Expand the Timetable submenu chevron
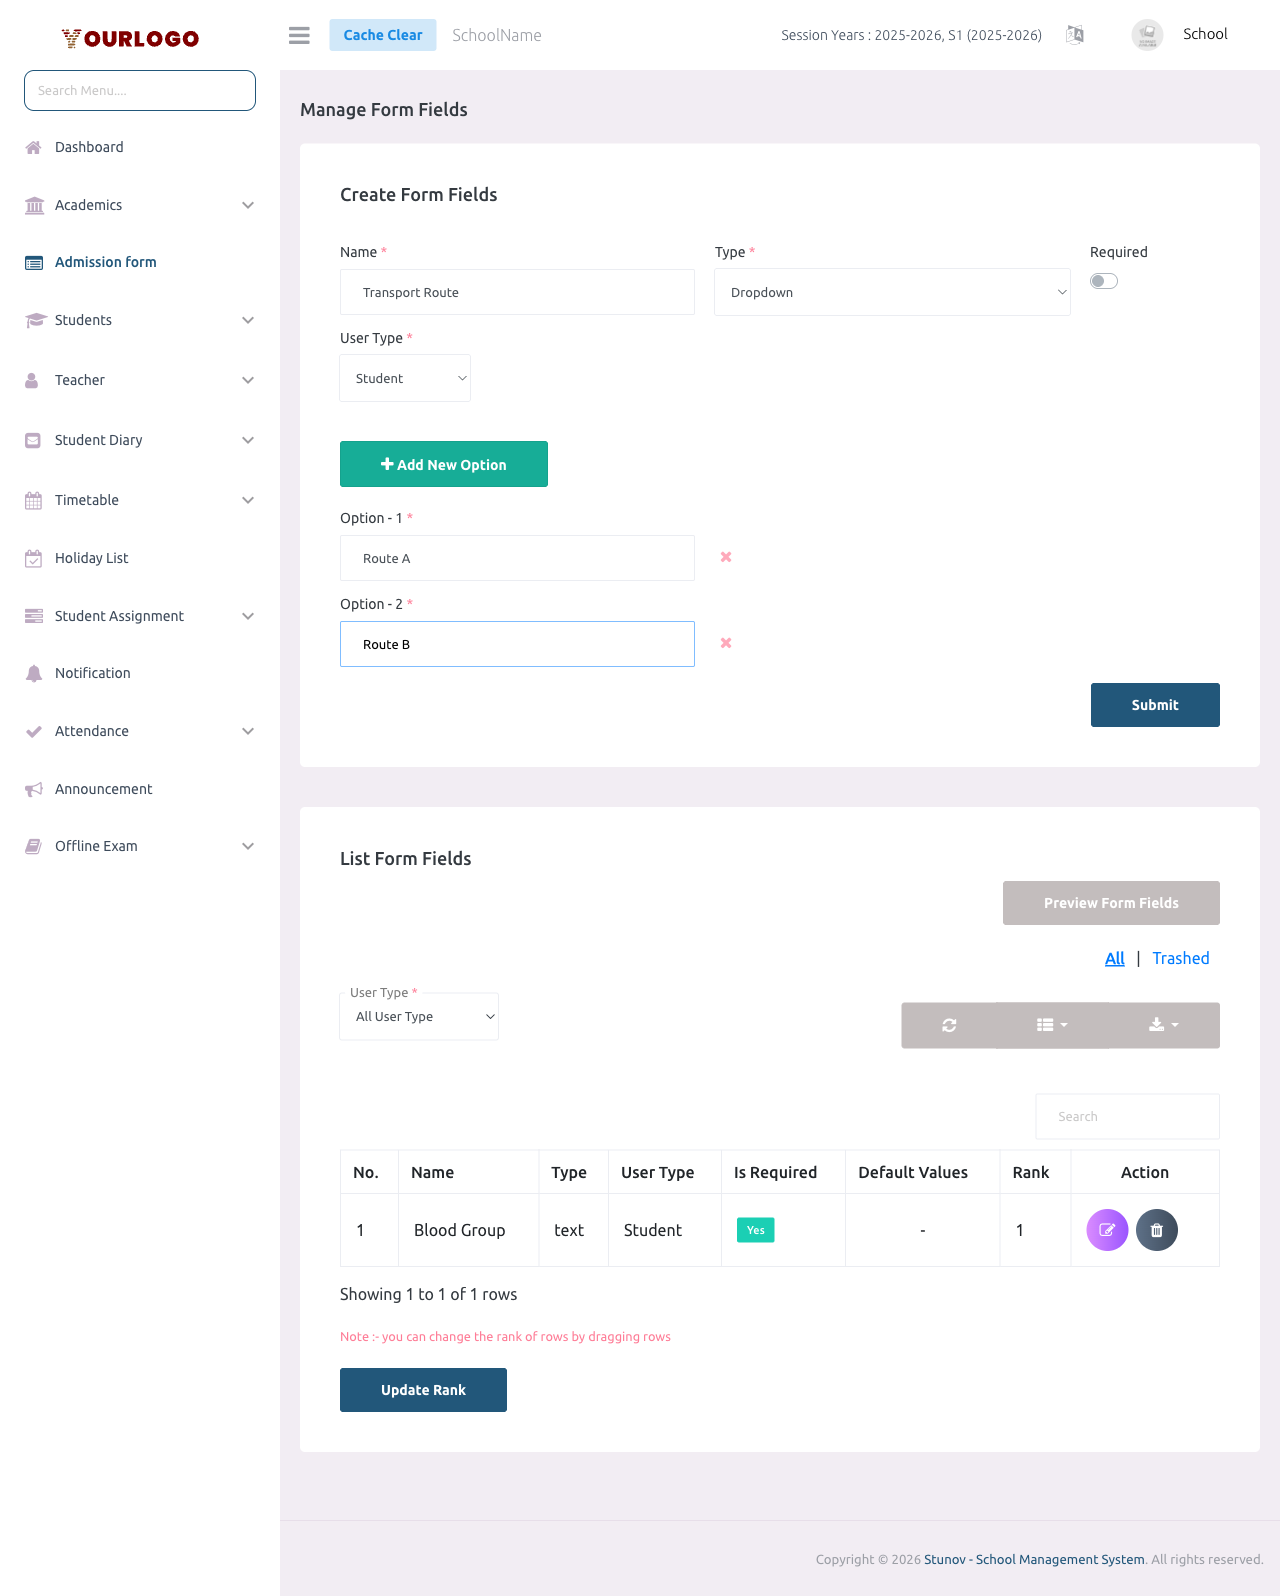Viewport: 1280px width, 1596px height. [248, 500]
